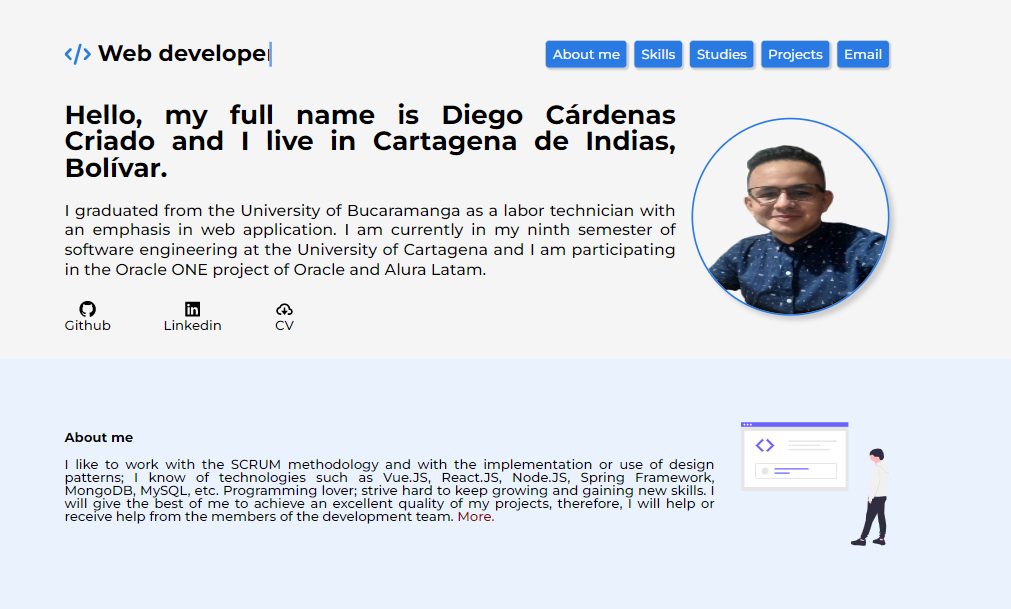Open Github via its octocat icon

click(88, 310)
